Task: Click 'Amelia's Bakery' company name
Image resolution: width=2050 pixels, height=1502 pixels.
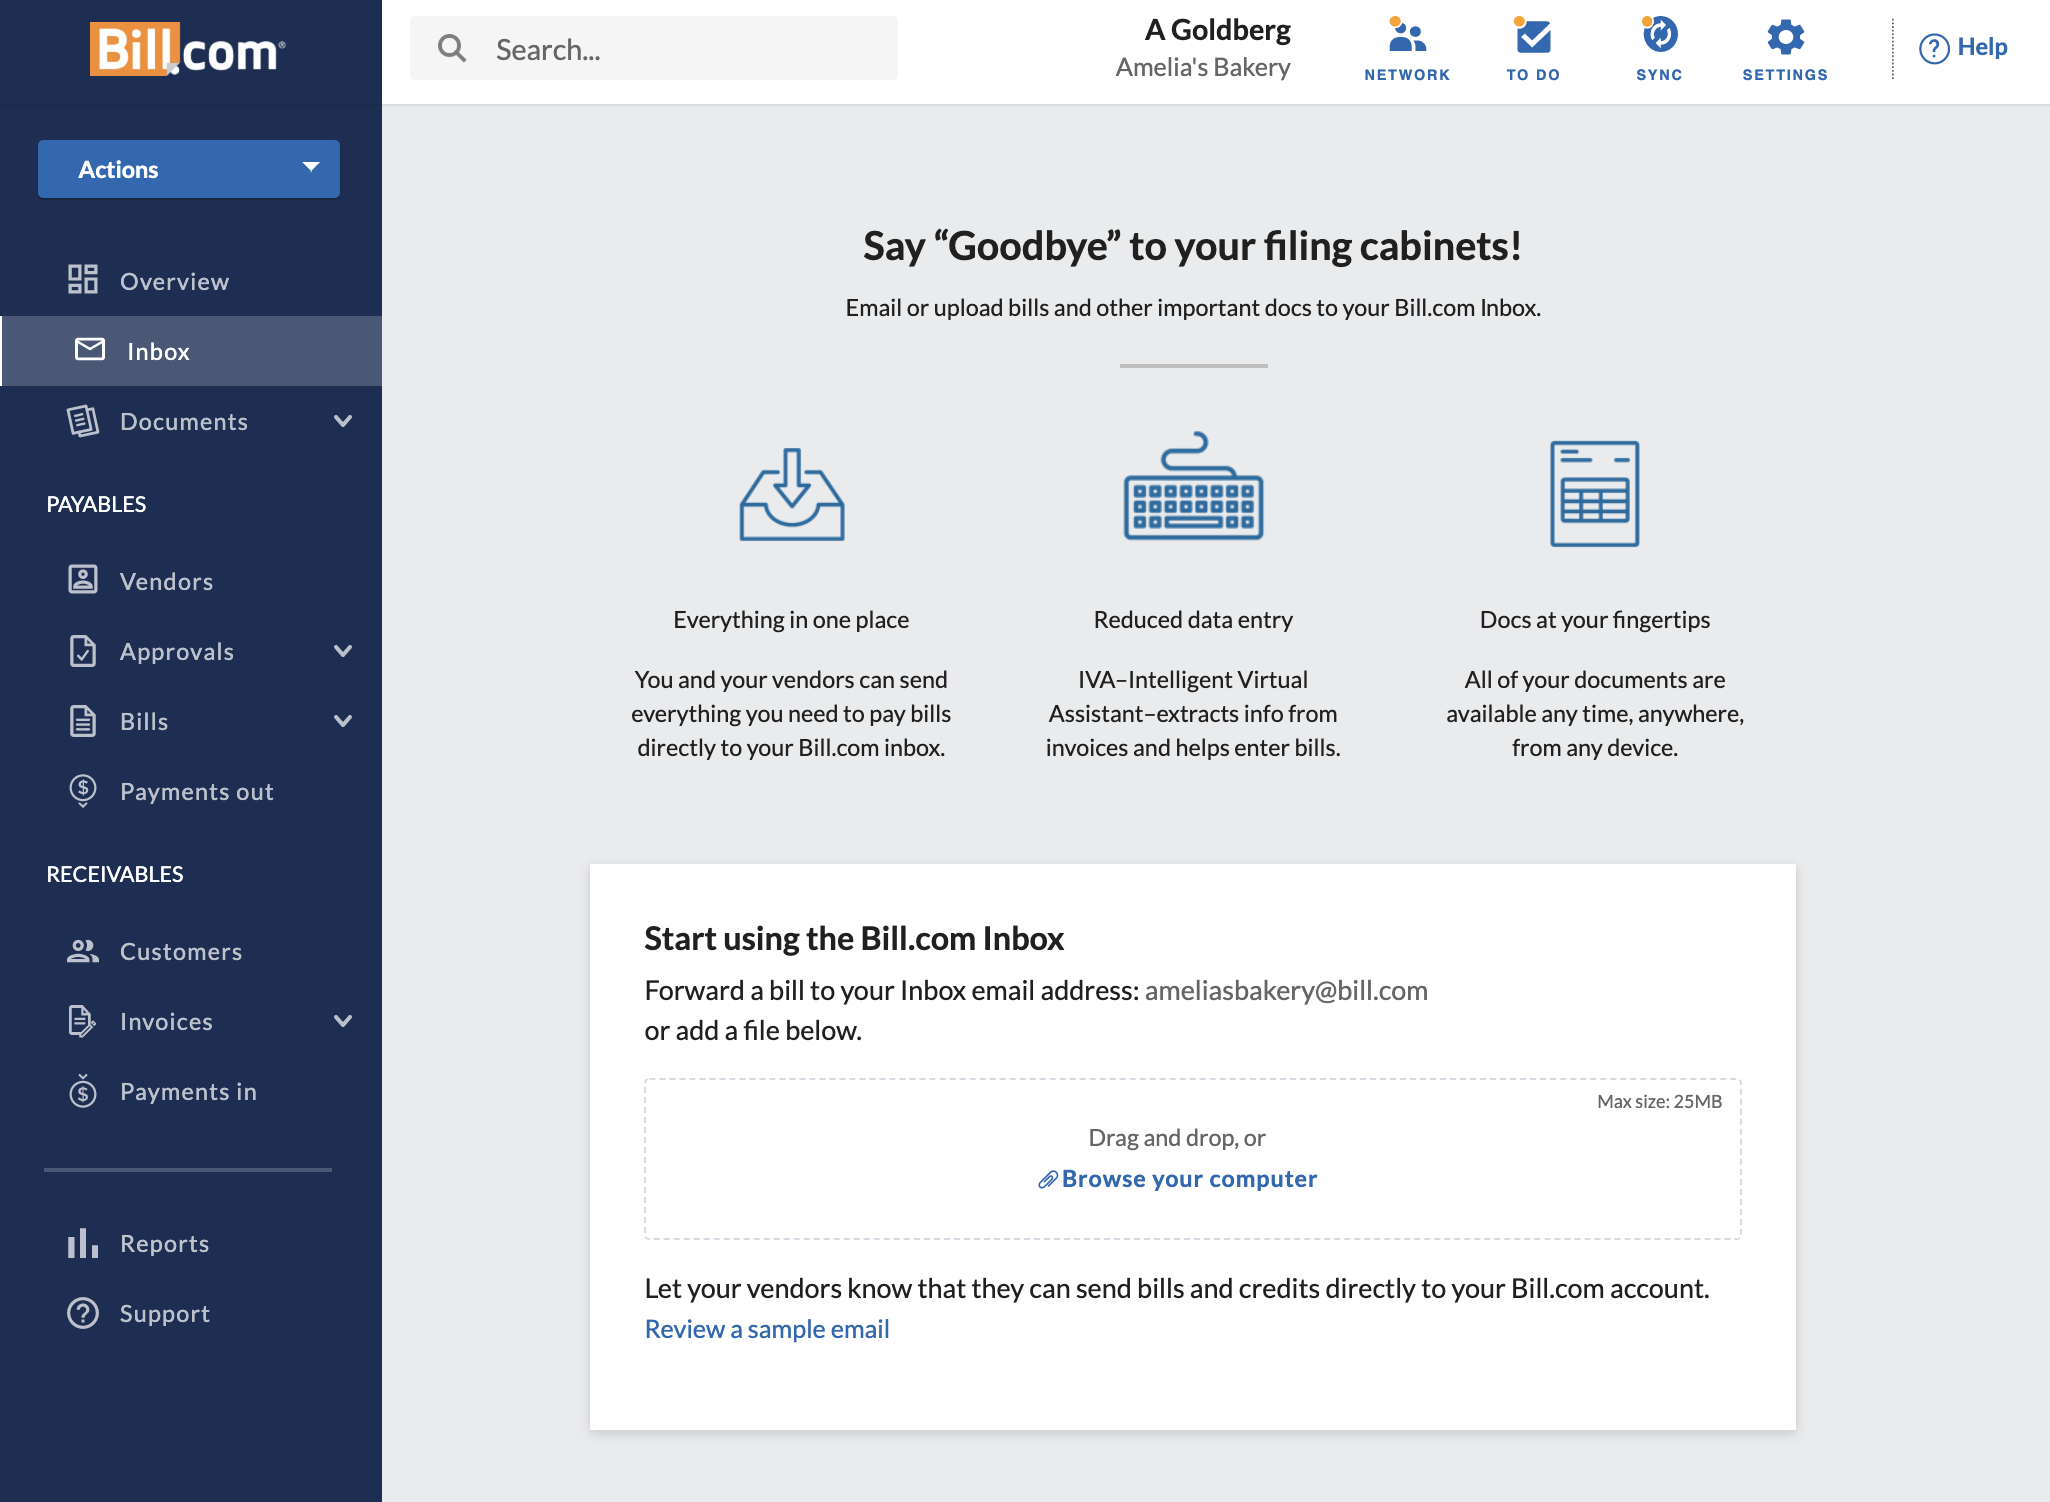Action: pyautogui.click(x=1203, y=67)
